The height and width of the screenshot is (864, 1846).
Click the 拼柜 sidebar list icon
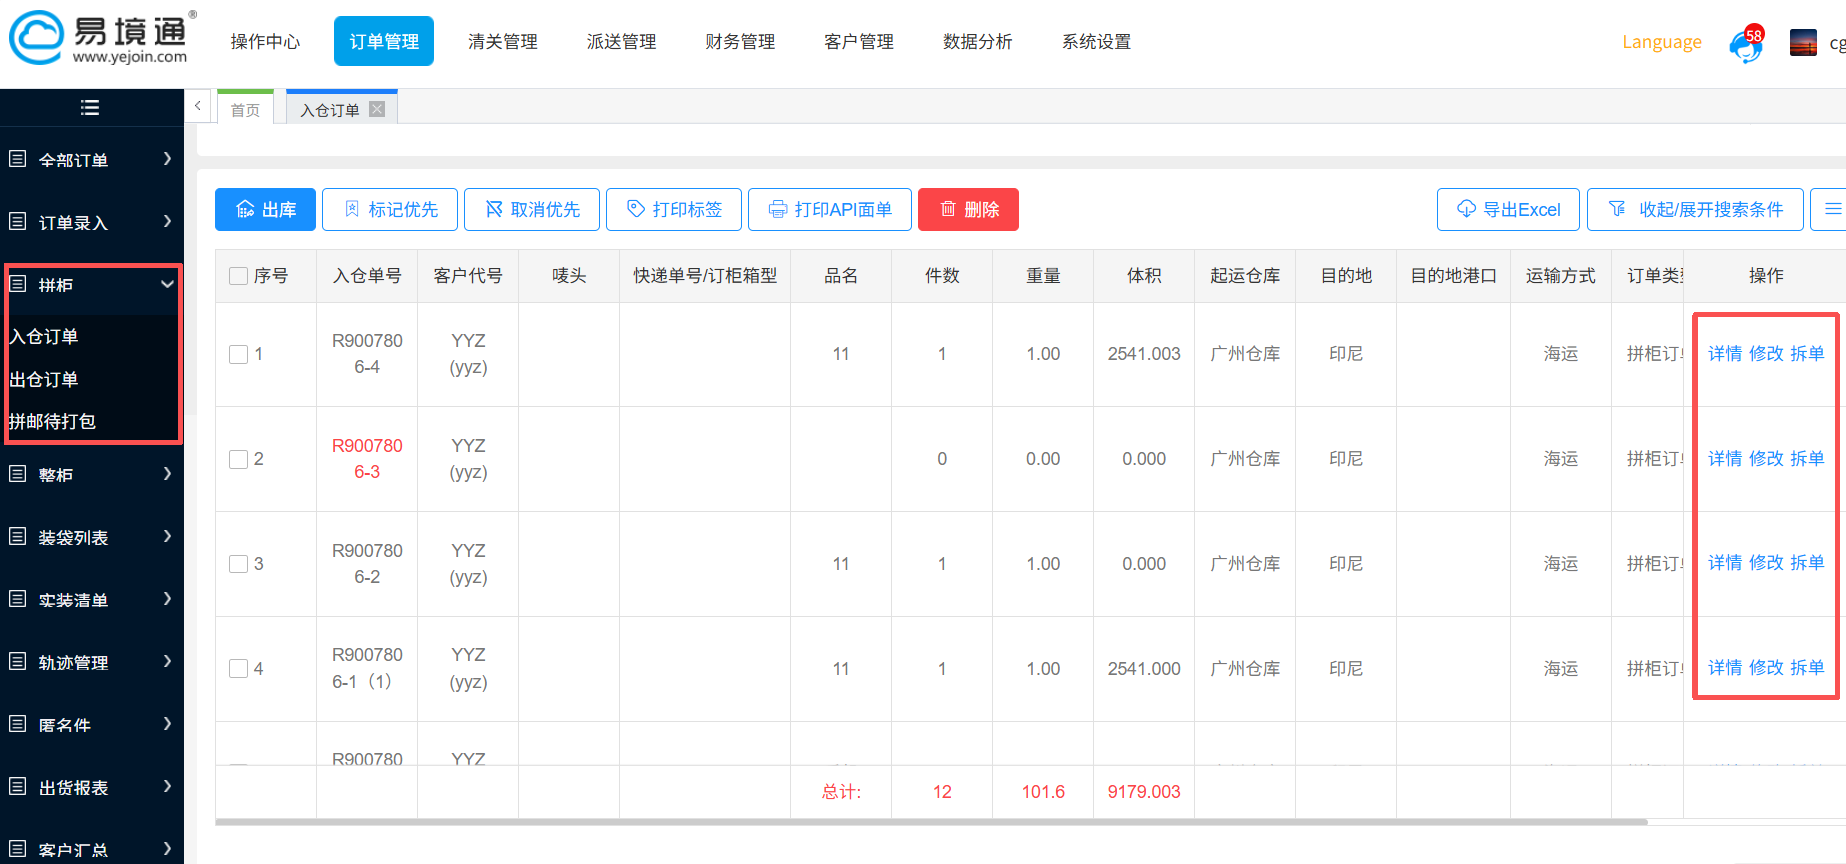click(18, 284)
